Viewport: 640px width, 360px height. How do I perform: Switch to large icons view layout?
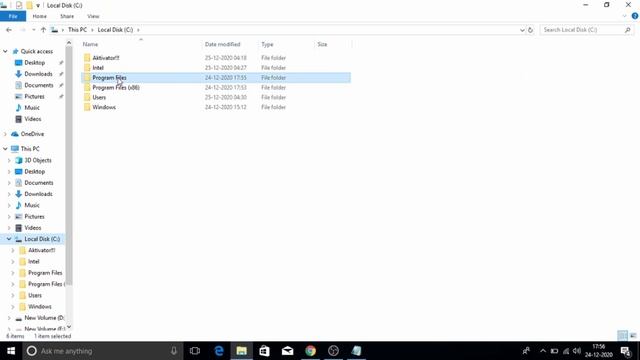tap(633, 336)
